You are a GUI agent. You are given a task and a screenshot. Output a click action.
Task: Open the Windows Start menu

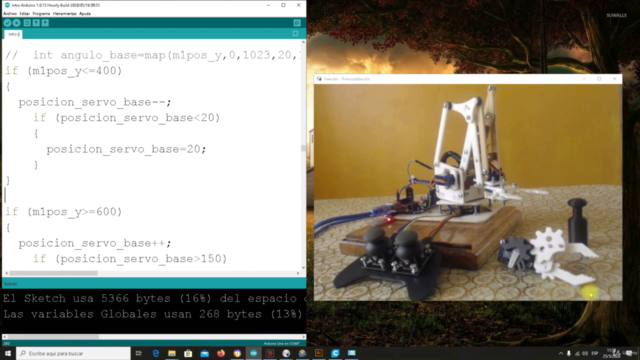point(8,353)
